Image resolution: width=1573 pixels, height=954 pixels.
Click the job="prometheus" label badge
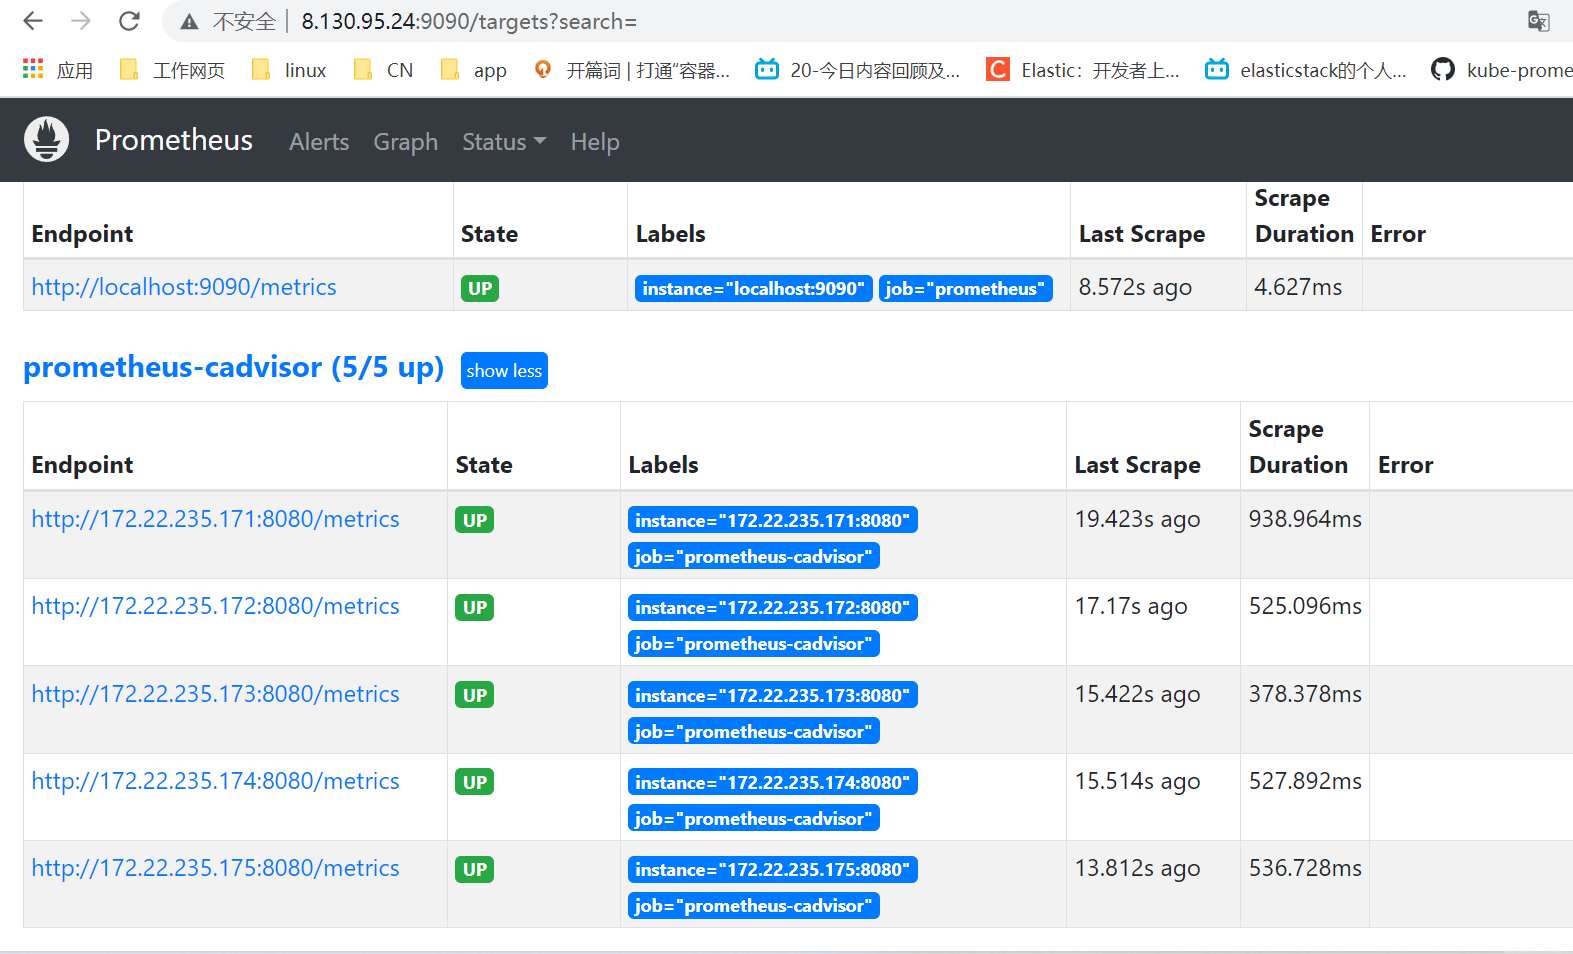[966, 288]
